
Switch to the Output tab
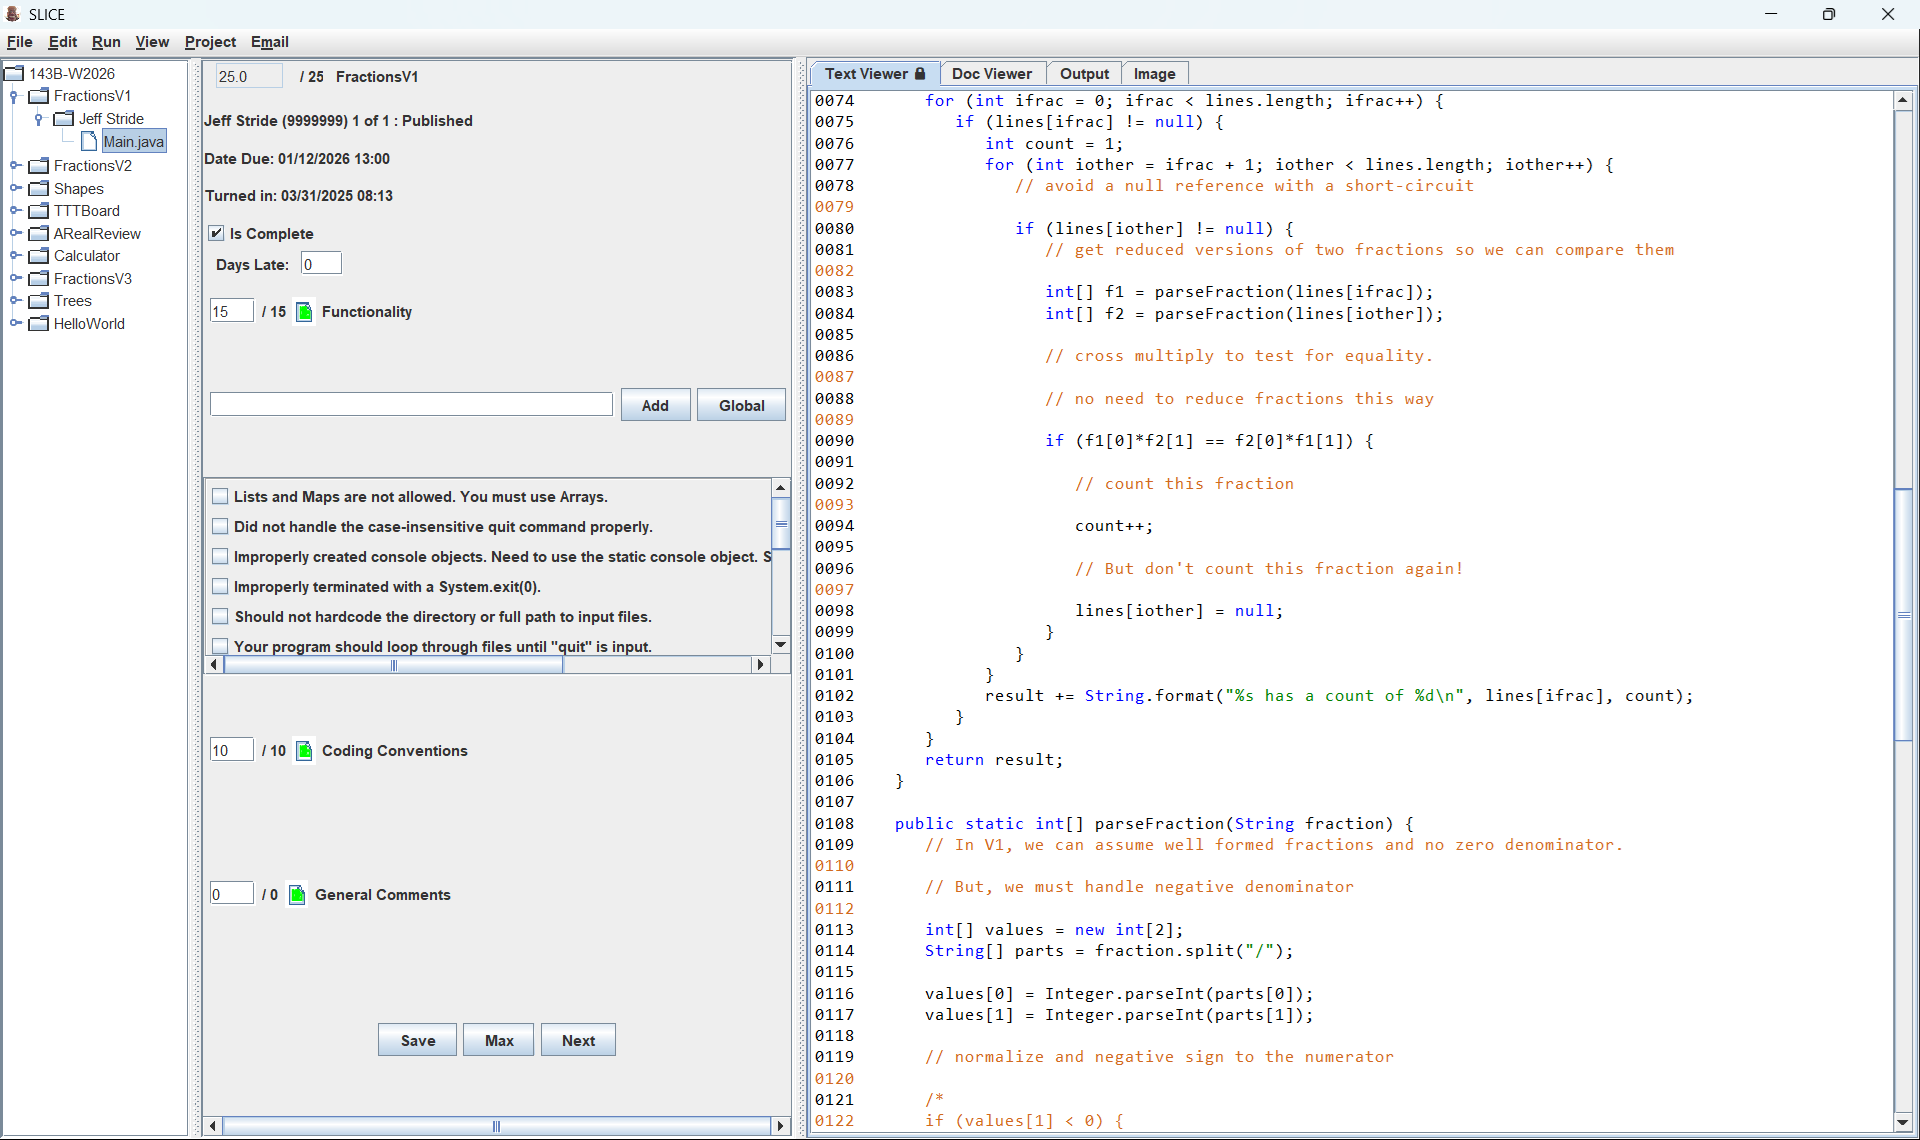coord(1084,74)
